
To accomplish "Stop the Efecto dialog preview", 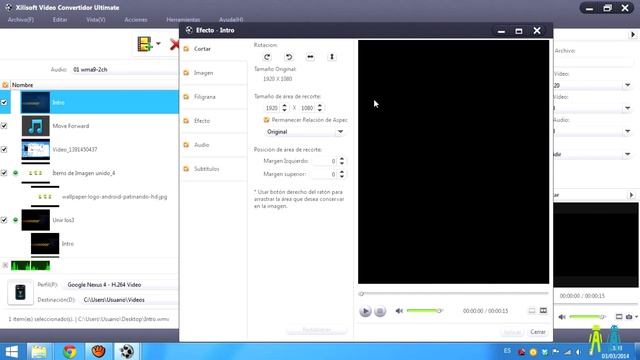I will coord(380,311).
